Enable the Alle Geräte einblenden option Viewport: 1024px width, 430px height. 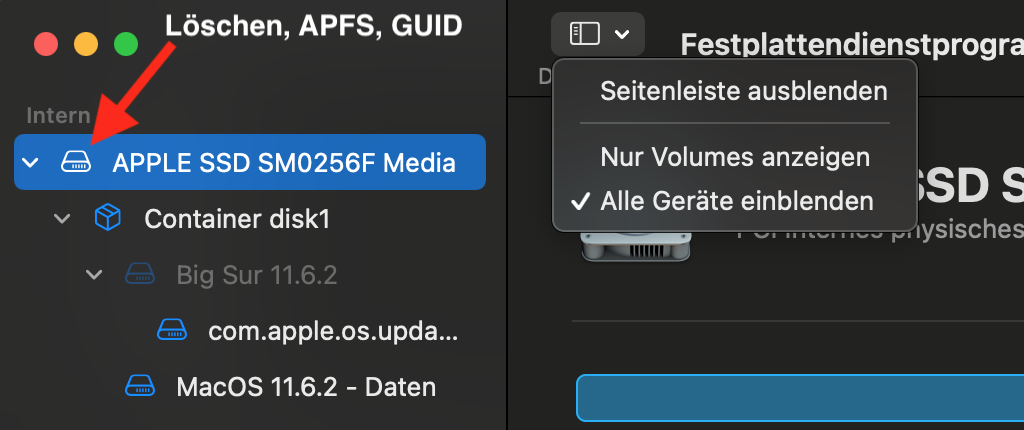click(x=736, y=201)
